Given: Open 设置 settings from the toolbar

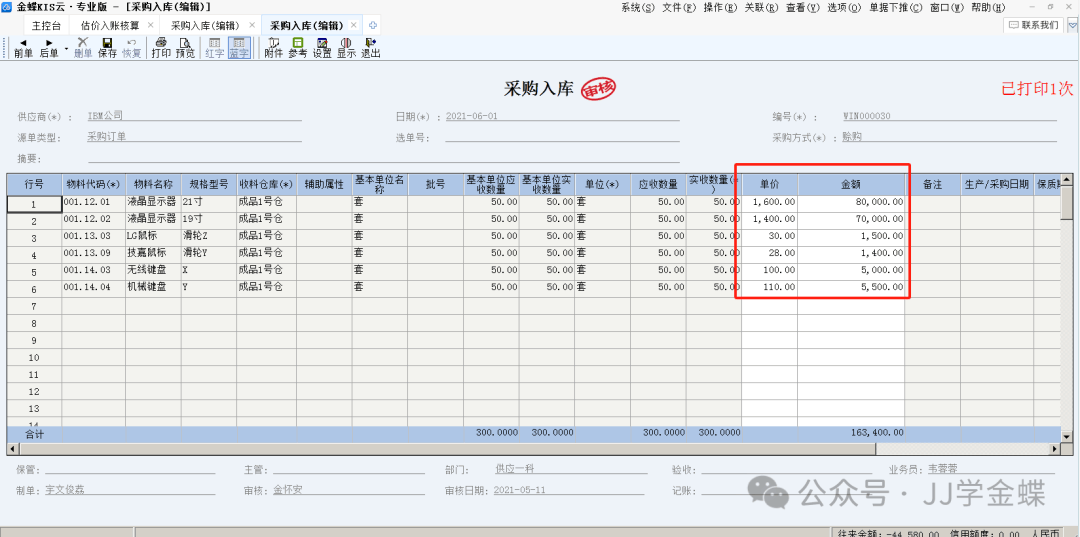Looking at the screenshot, I should (x=322, y=48).
